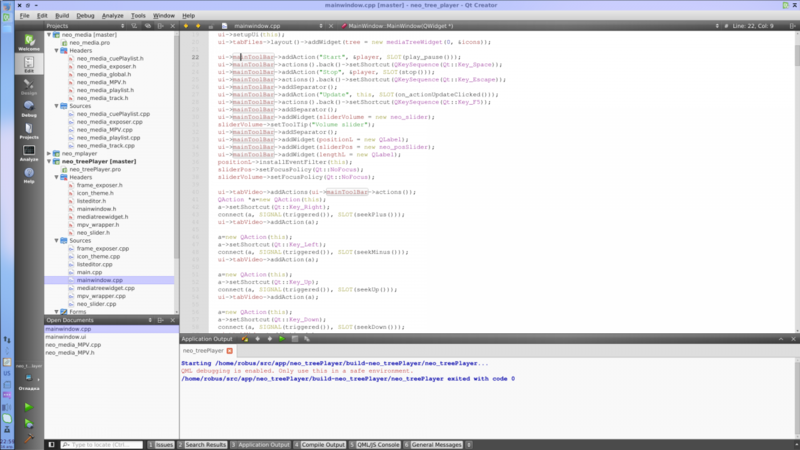The width and height of the screenshot is (800, 450).
Task: Open the Analyze menu
Action: 112,16
